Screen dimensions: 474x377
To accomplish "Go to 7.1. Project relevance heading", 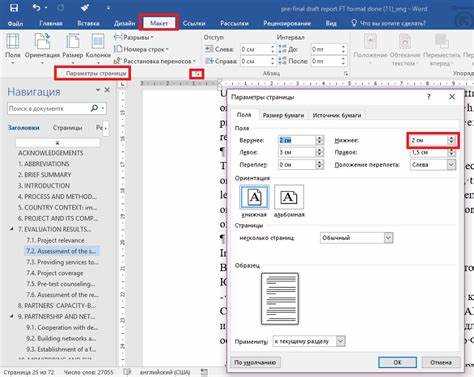I will click(55, 240).
